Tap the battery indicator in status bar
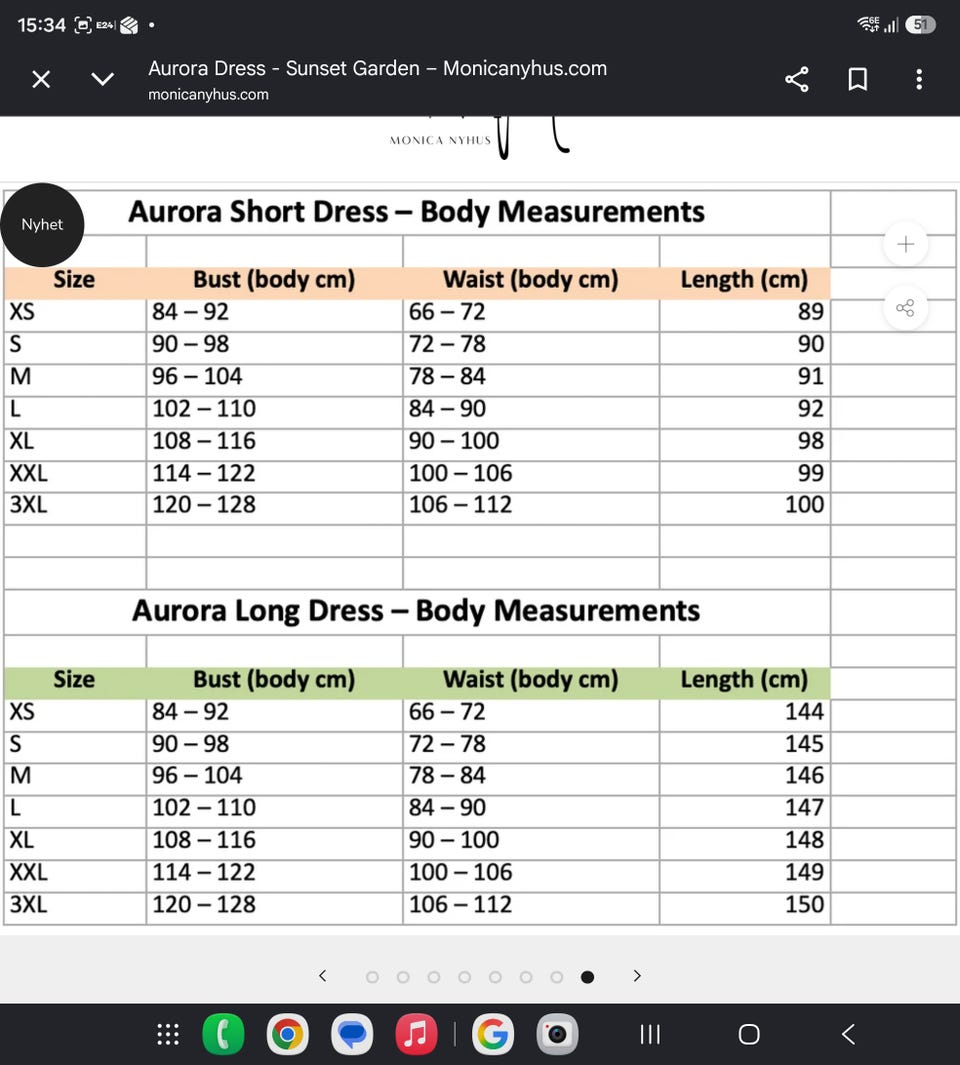The image size is (960, 1065). coord(921,24)
